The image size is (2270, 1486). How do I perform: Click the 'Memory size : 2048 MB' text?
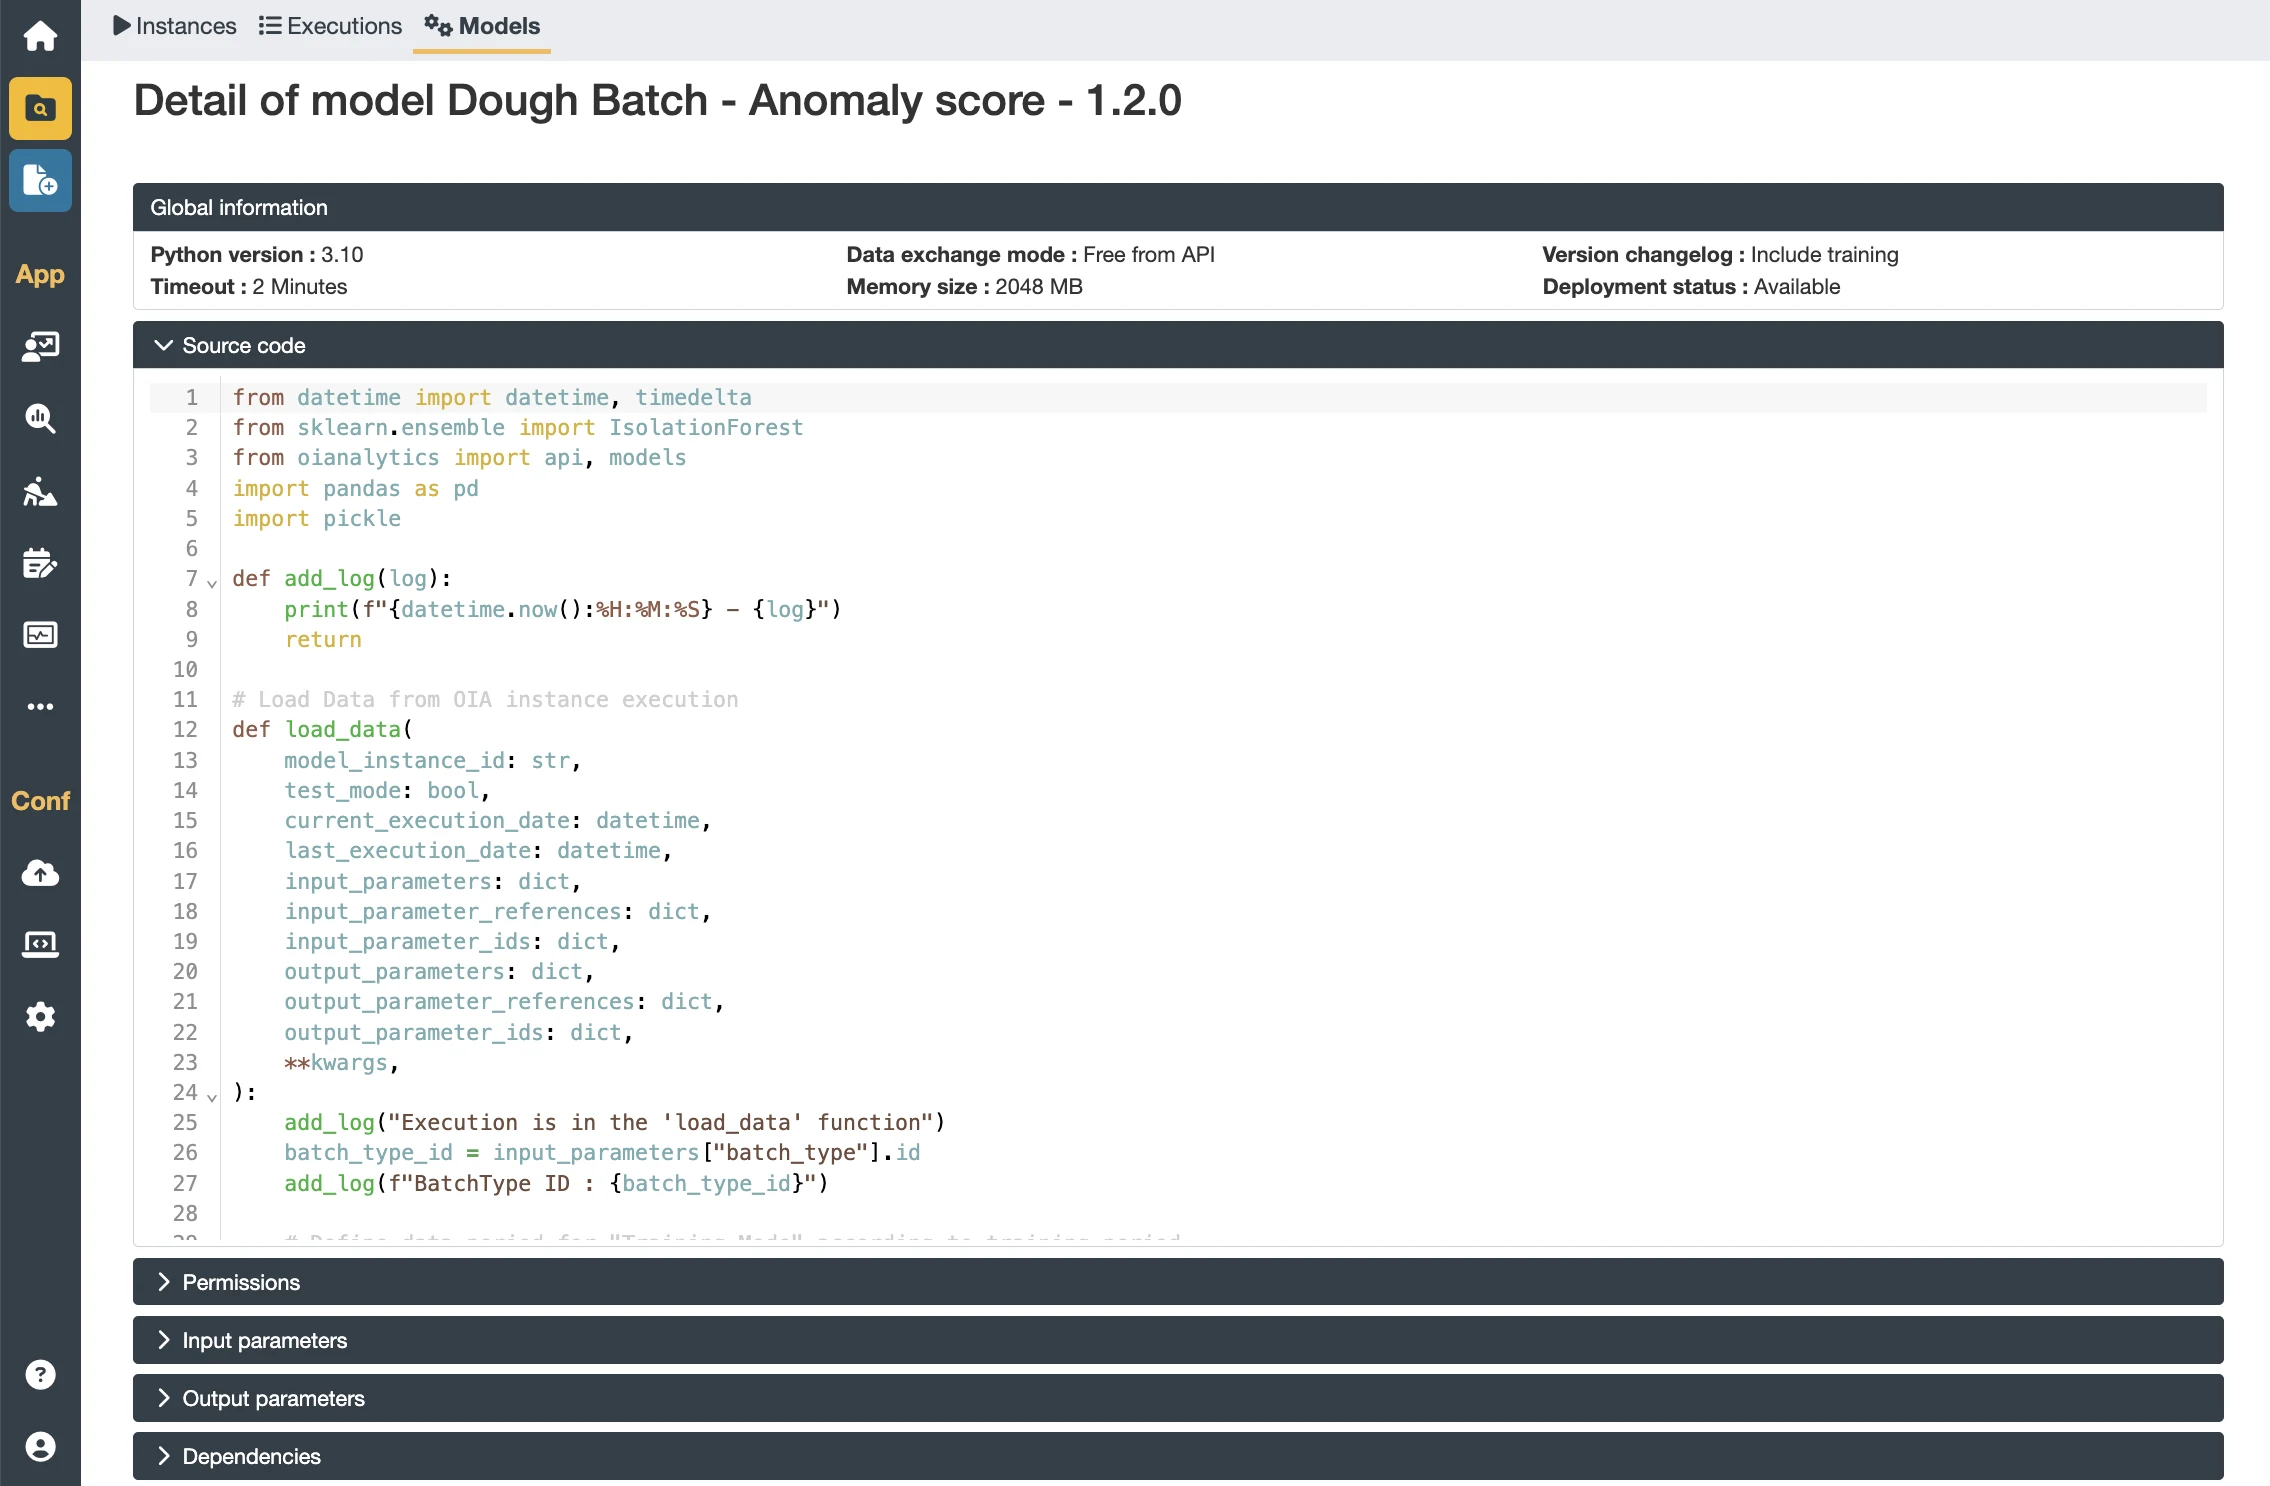[x=965, y=286]
